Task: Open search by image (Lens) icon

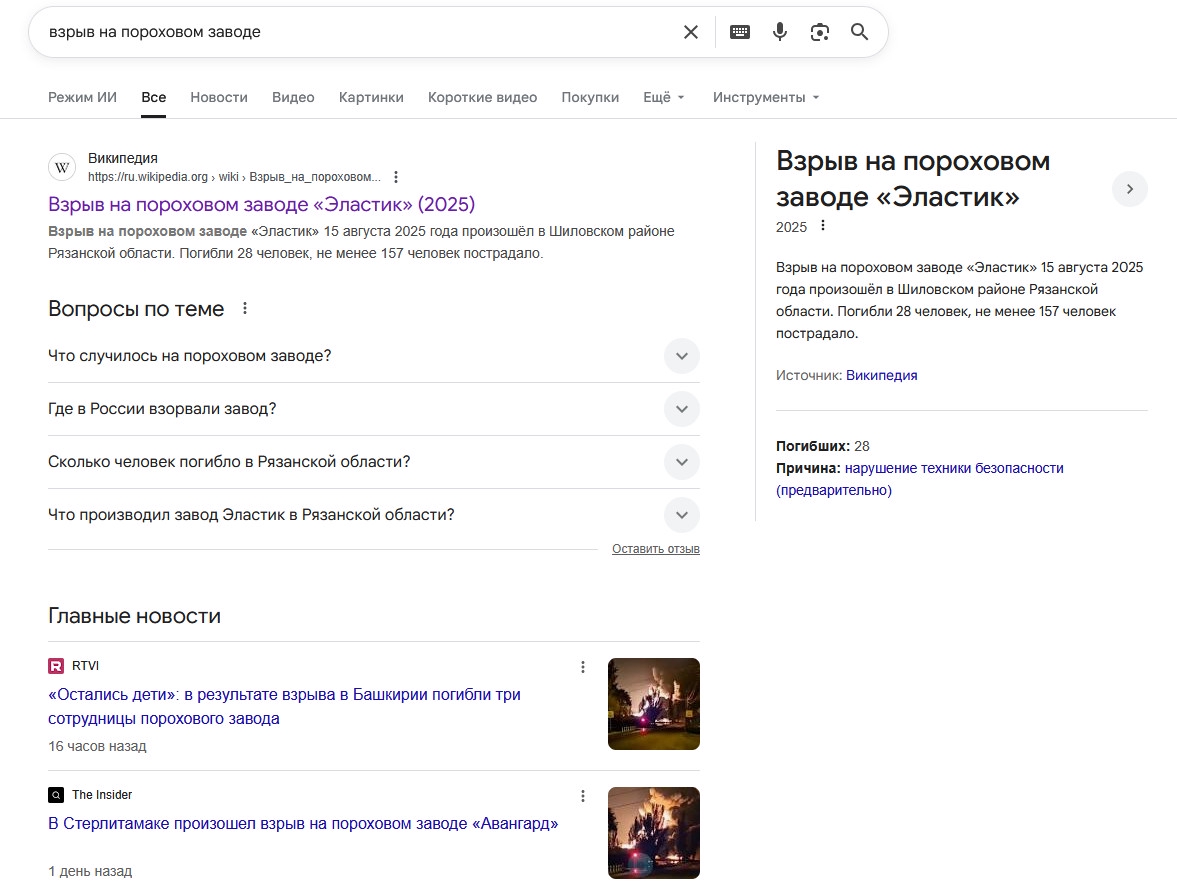Action: tap(820, 32)
